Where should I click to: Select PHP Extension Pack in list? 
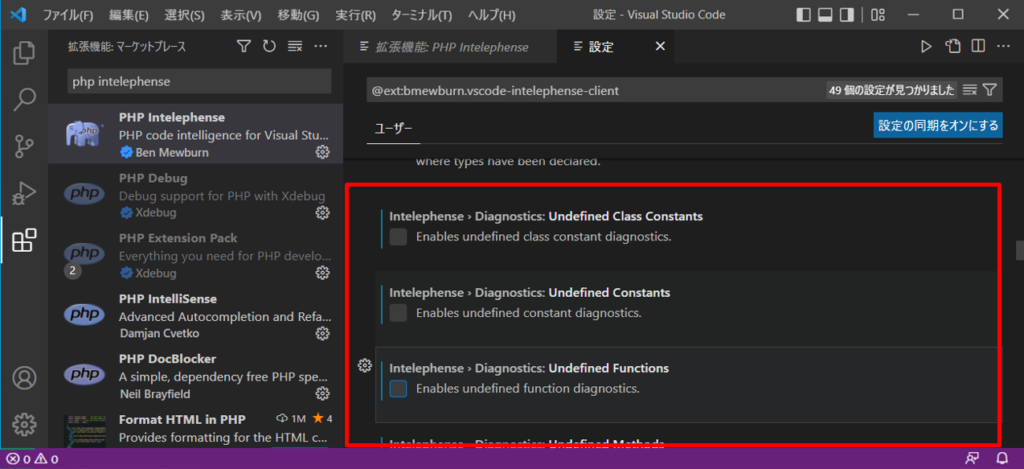click(x=195, y=255)
